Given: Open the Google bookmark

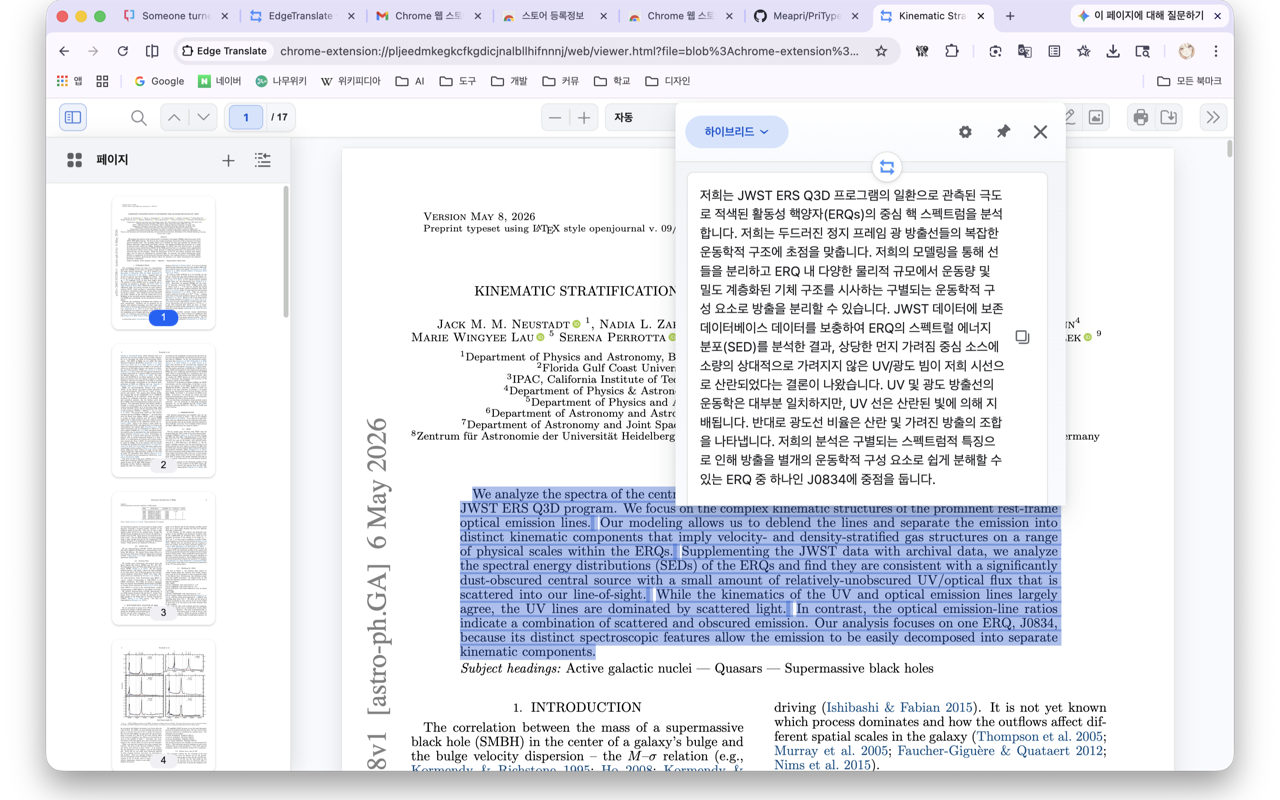Looking at the screenshot, I should click(160, 81).
